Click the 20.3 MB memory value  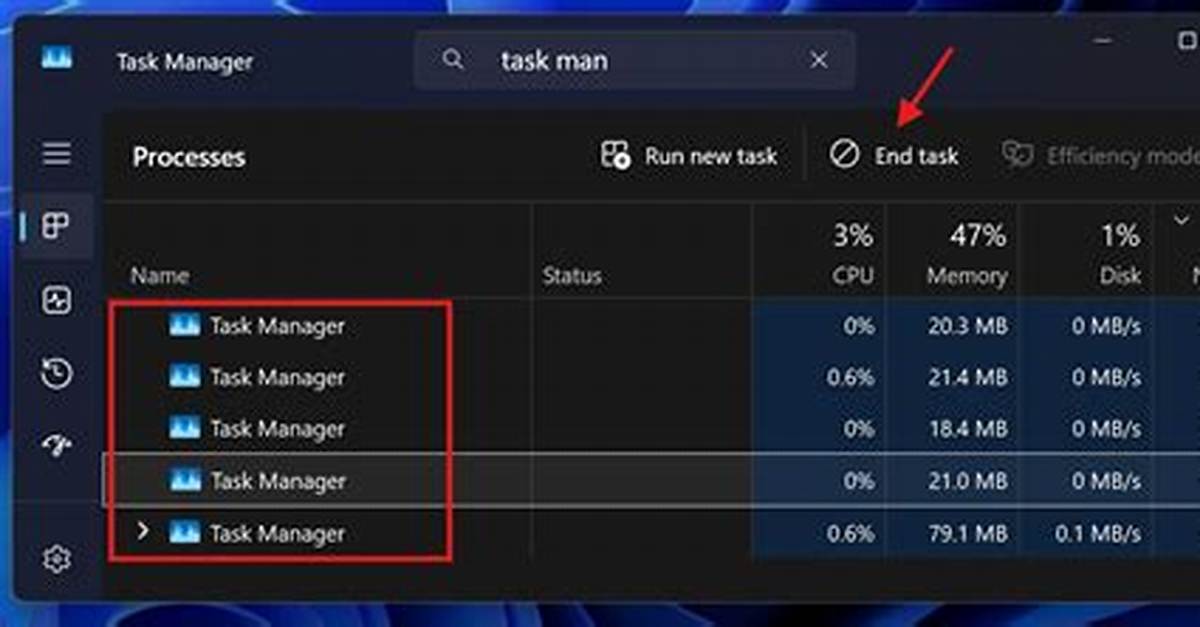coord(966,326)
